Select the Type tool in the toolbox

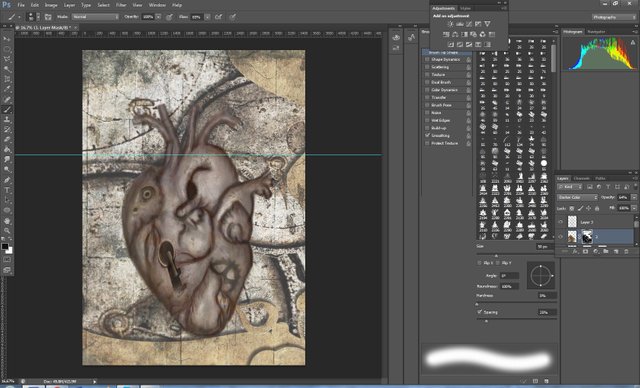7,190
